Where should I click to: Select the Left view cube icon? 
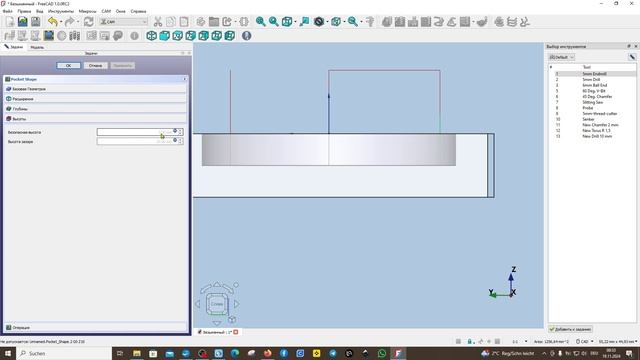click(230, 36)
